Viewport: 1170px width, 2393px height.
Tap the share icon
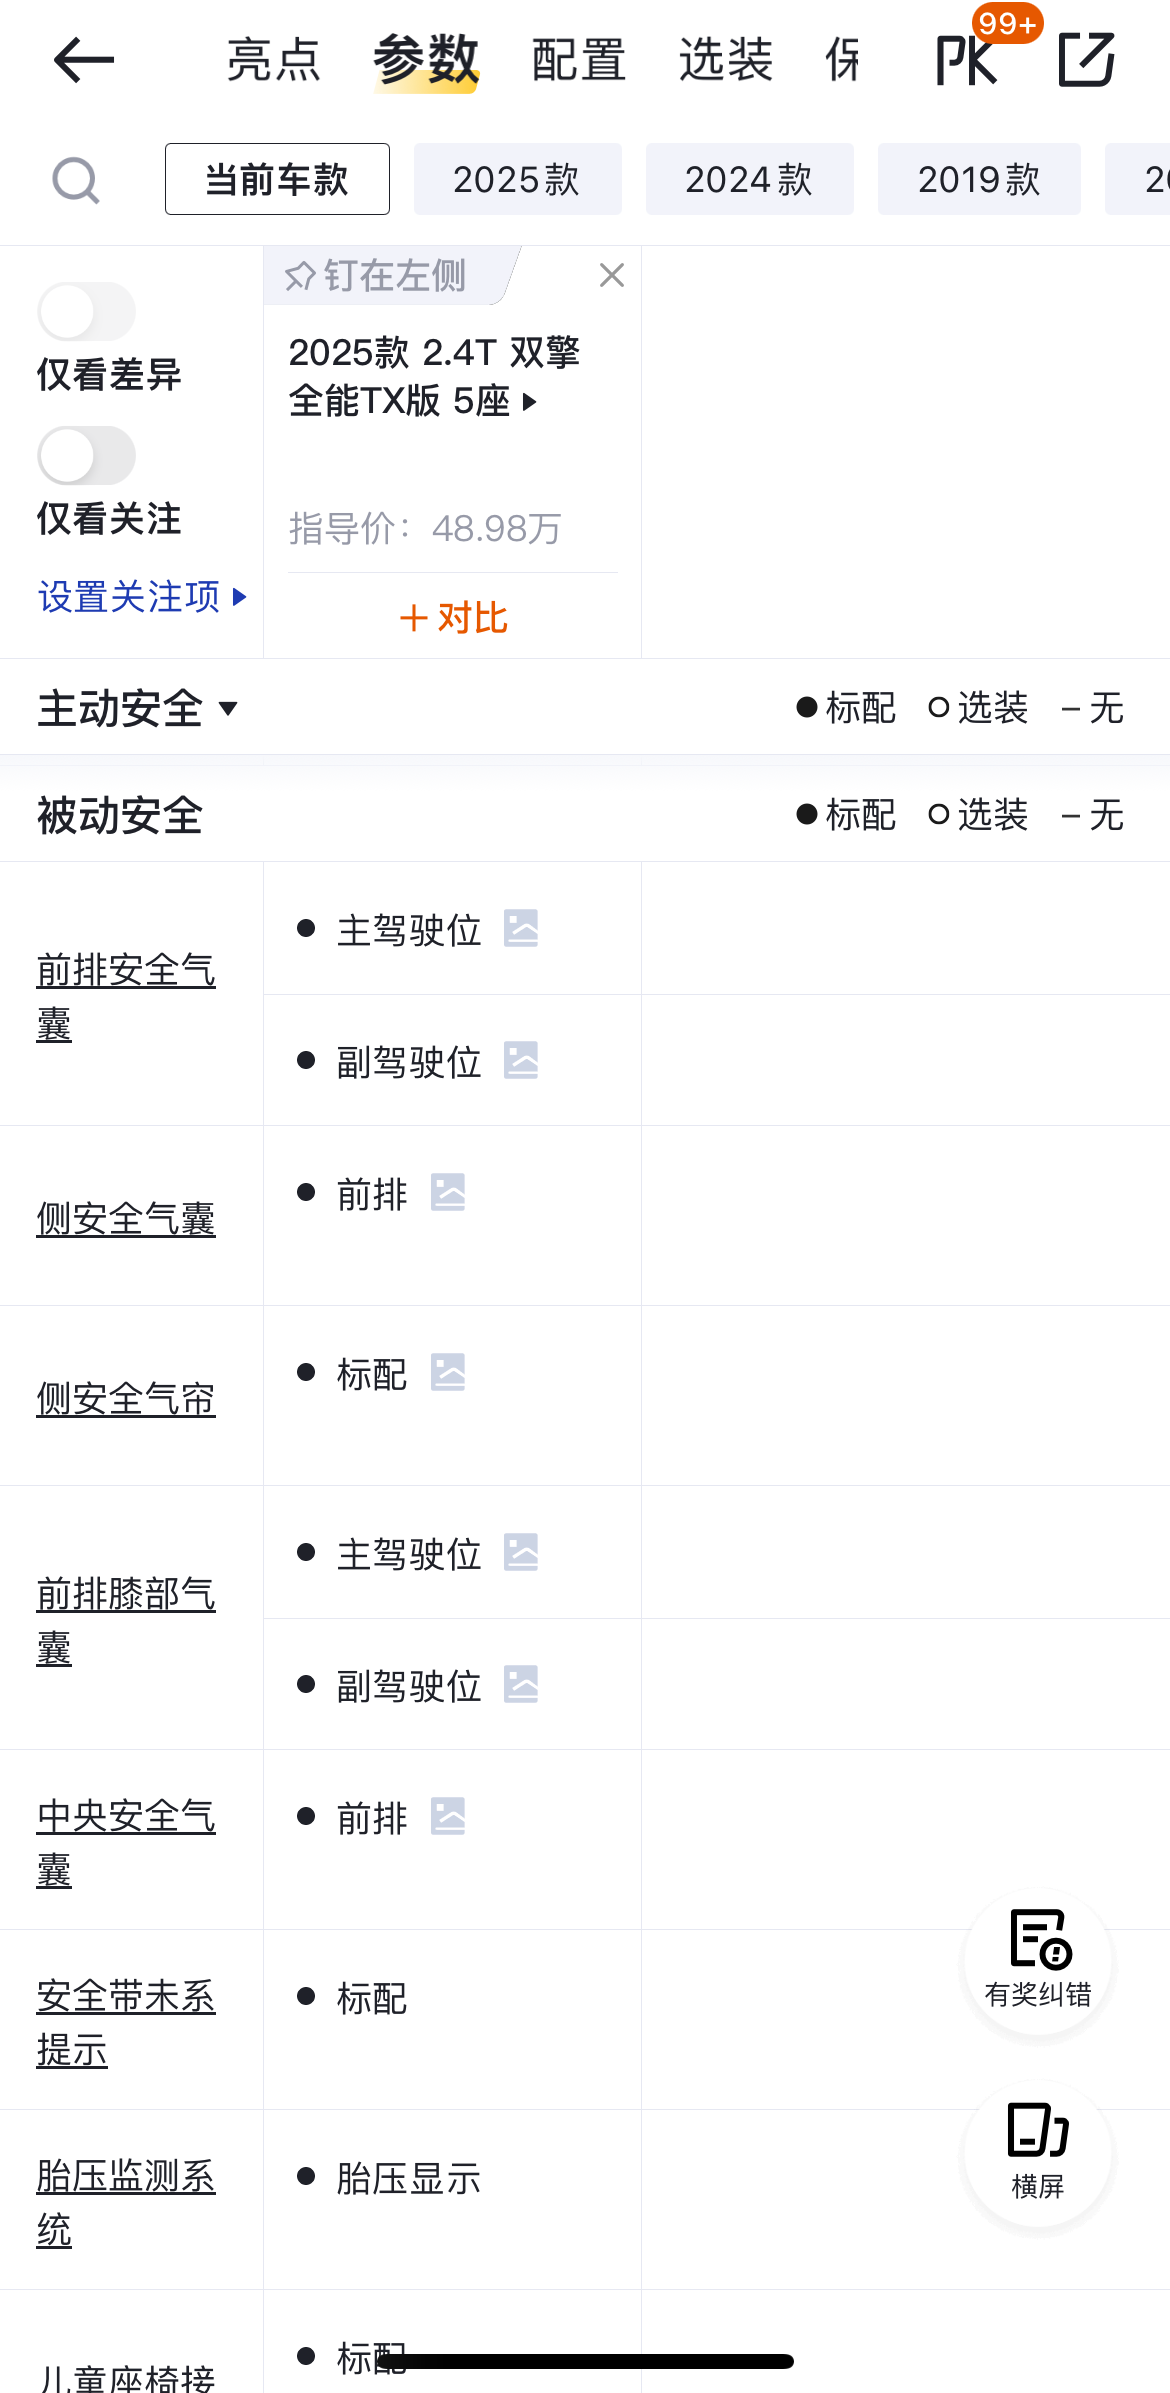coord(1086,60)
